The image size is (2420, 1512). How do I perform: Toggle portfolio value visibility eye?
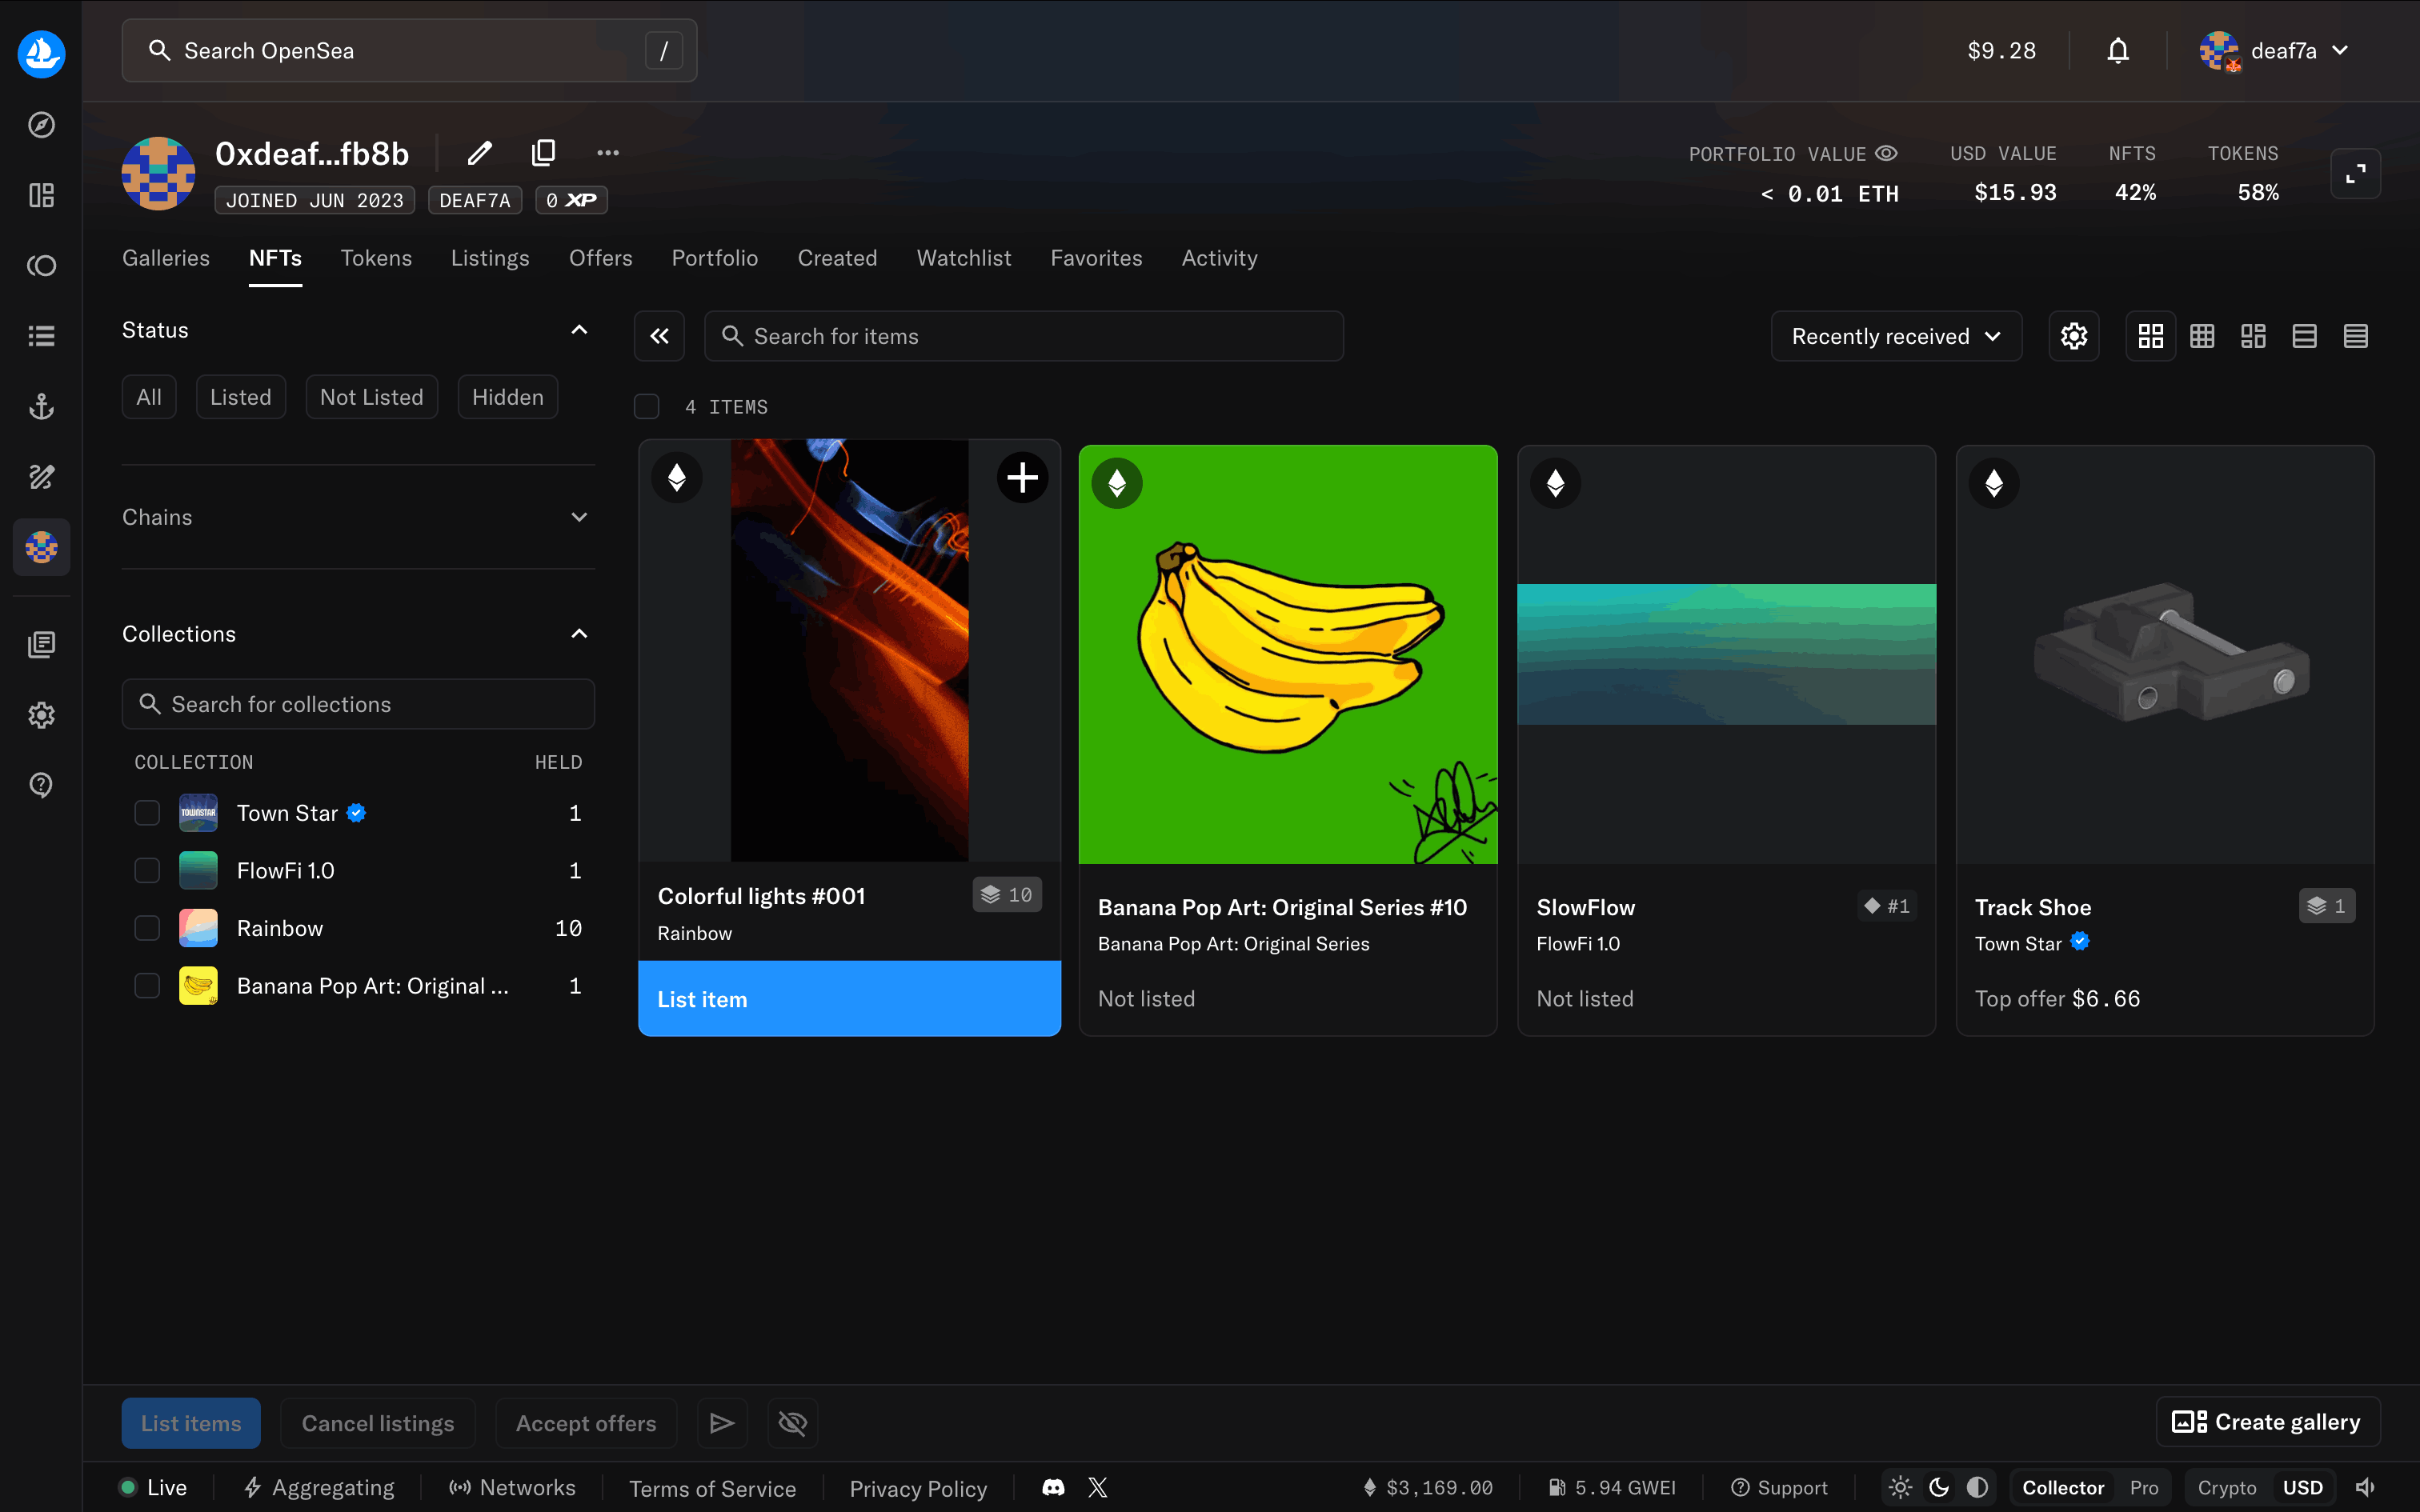1886,153
